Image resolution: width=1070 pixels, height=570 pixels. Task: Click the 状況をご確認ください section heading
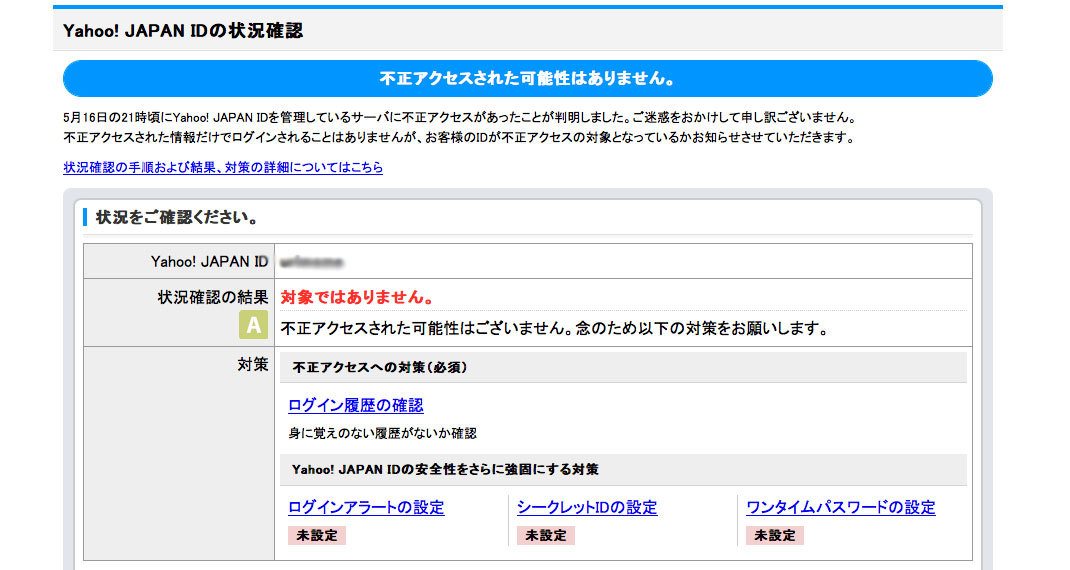(x=177, y=218)
